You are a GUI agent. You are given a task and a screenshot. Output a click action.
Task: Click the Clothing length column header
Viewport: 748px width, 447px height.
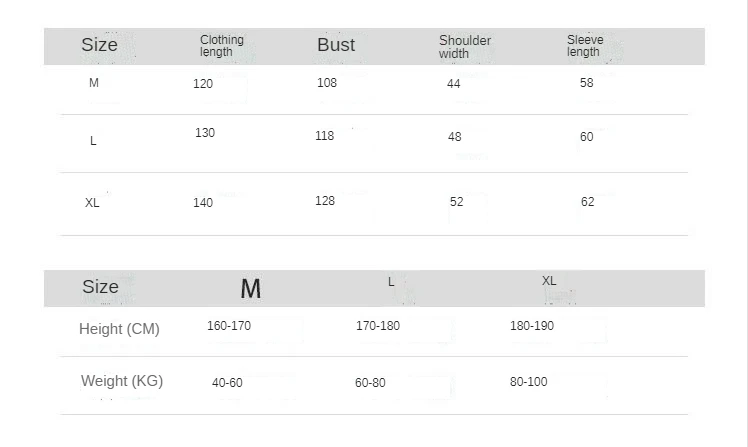221,46
